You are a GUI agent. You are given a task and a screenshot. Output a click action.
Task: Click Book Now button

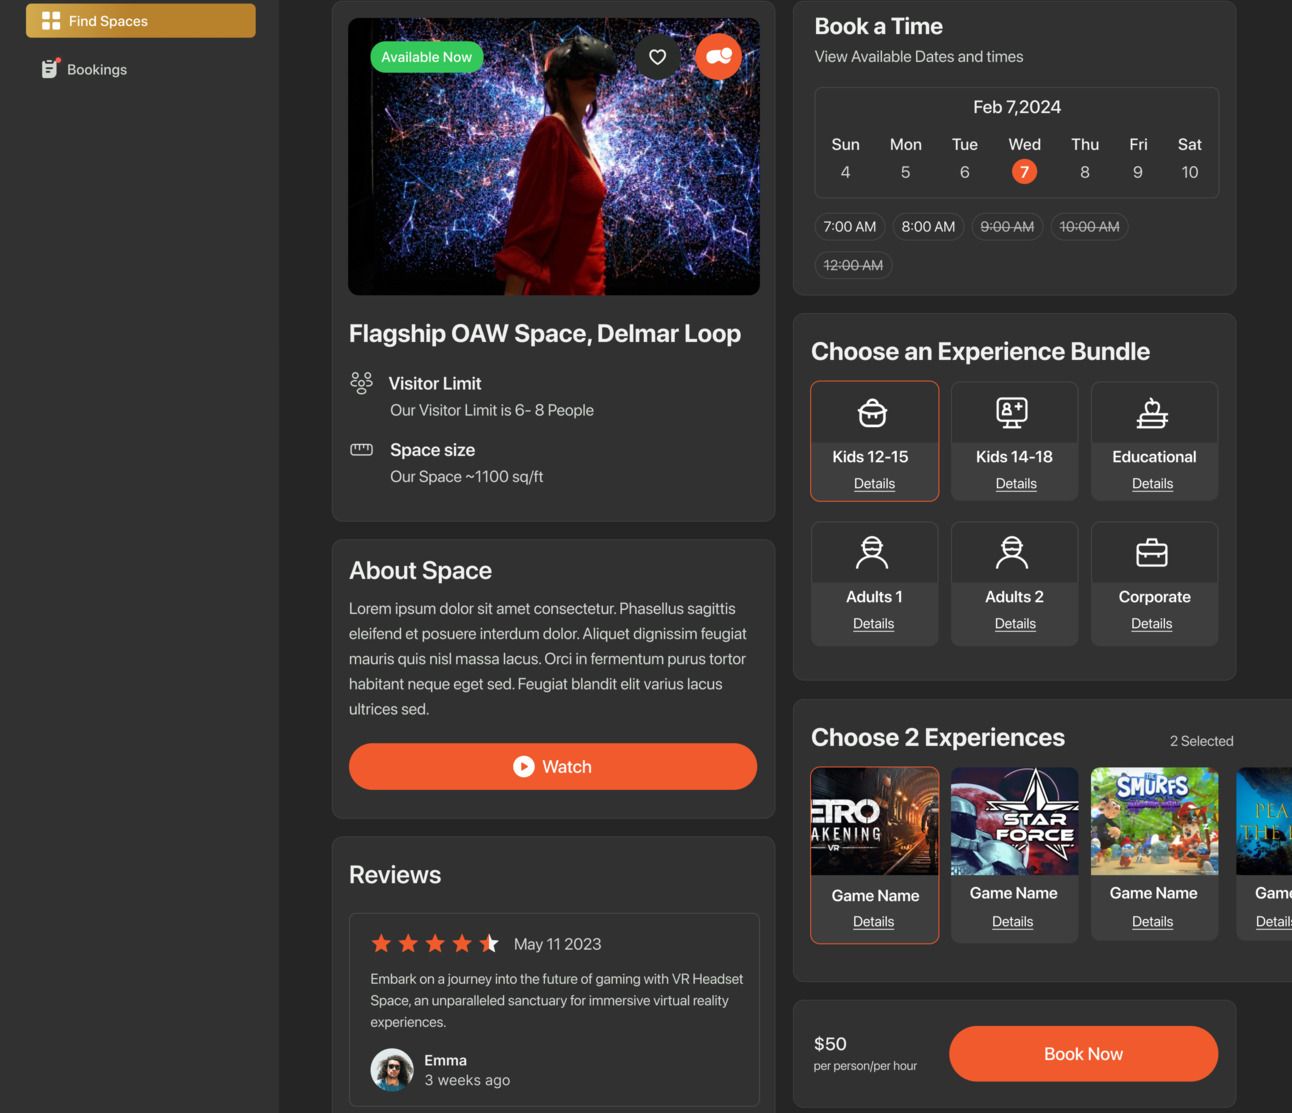point(1083,1054)
